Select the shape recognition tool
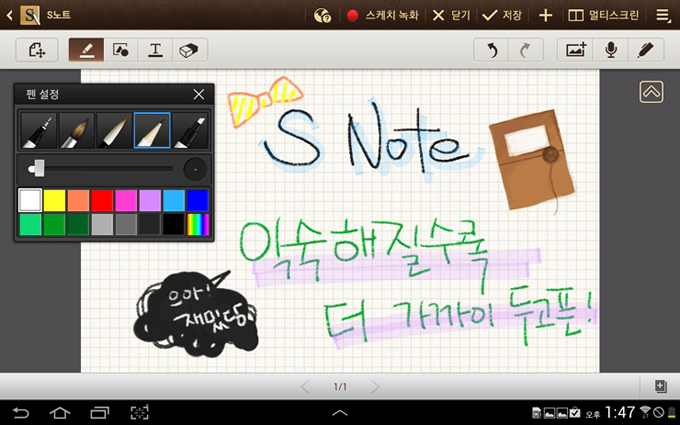 [x=121, y=50]
